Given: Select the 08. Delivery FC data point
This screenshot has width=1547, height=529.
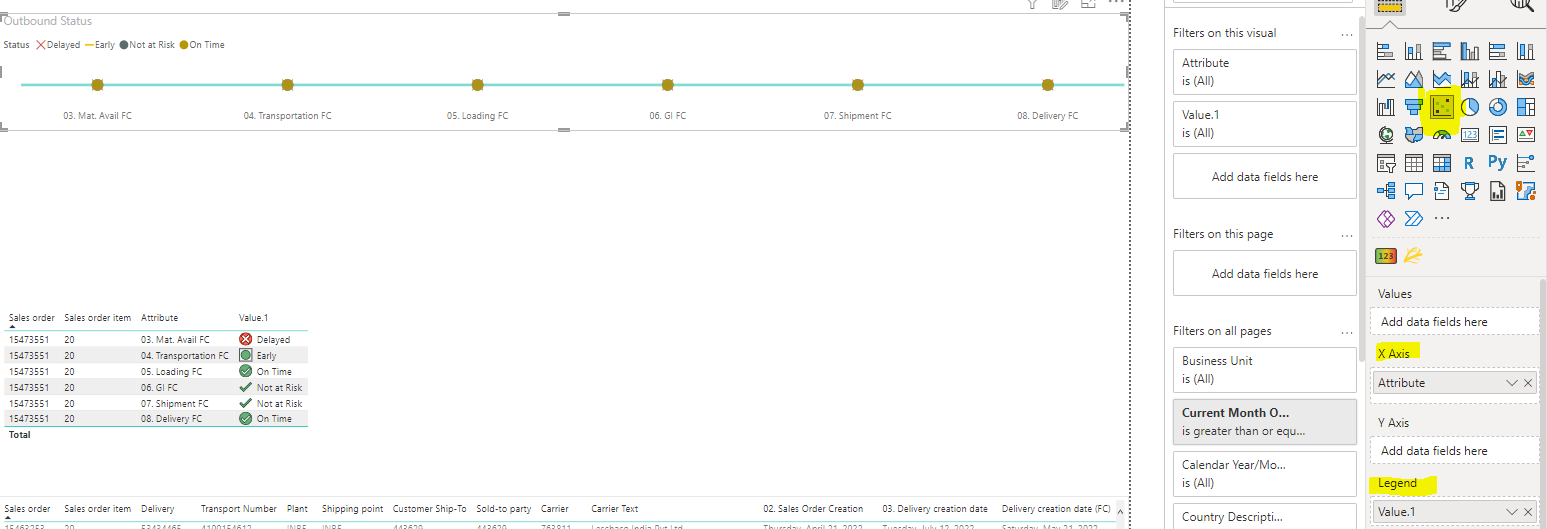Looking at the screenshot, I should click(x=1047, y=85).
